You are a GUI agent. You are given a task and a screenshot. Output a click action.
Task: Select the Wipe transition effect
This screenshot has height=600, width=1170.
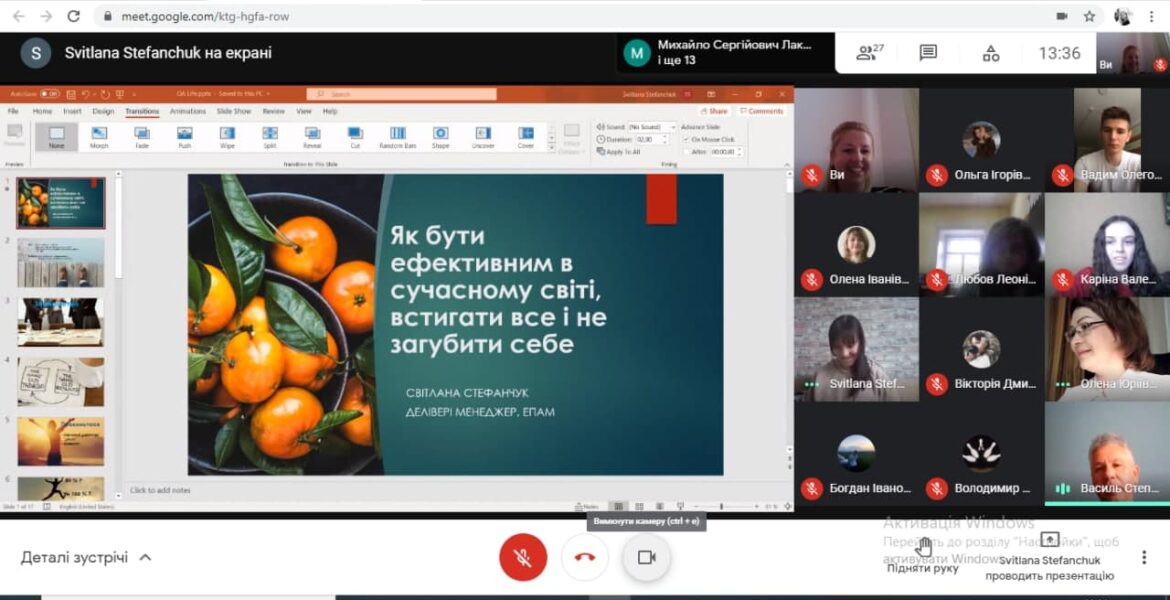coord(228,137)
